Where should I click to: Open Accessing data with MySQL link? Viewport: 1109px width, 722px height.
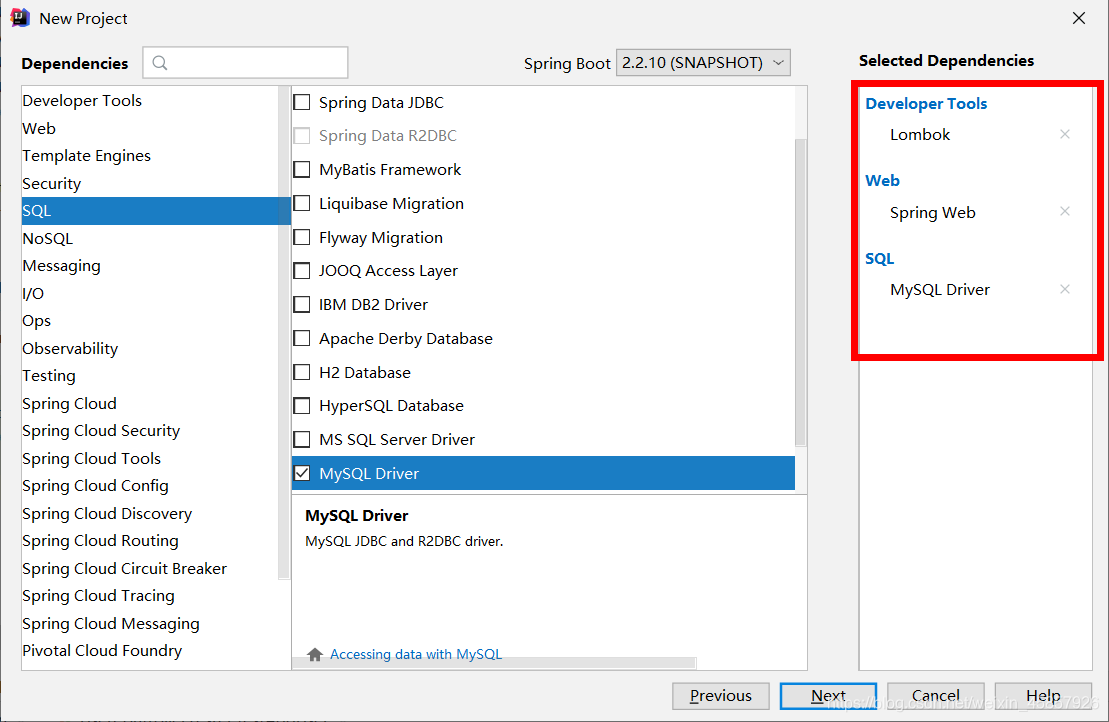pos(416,654)
